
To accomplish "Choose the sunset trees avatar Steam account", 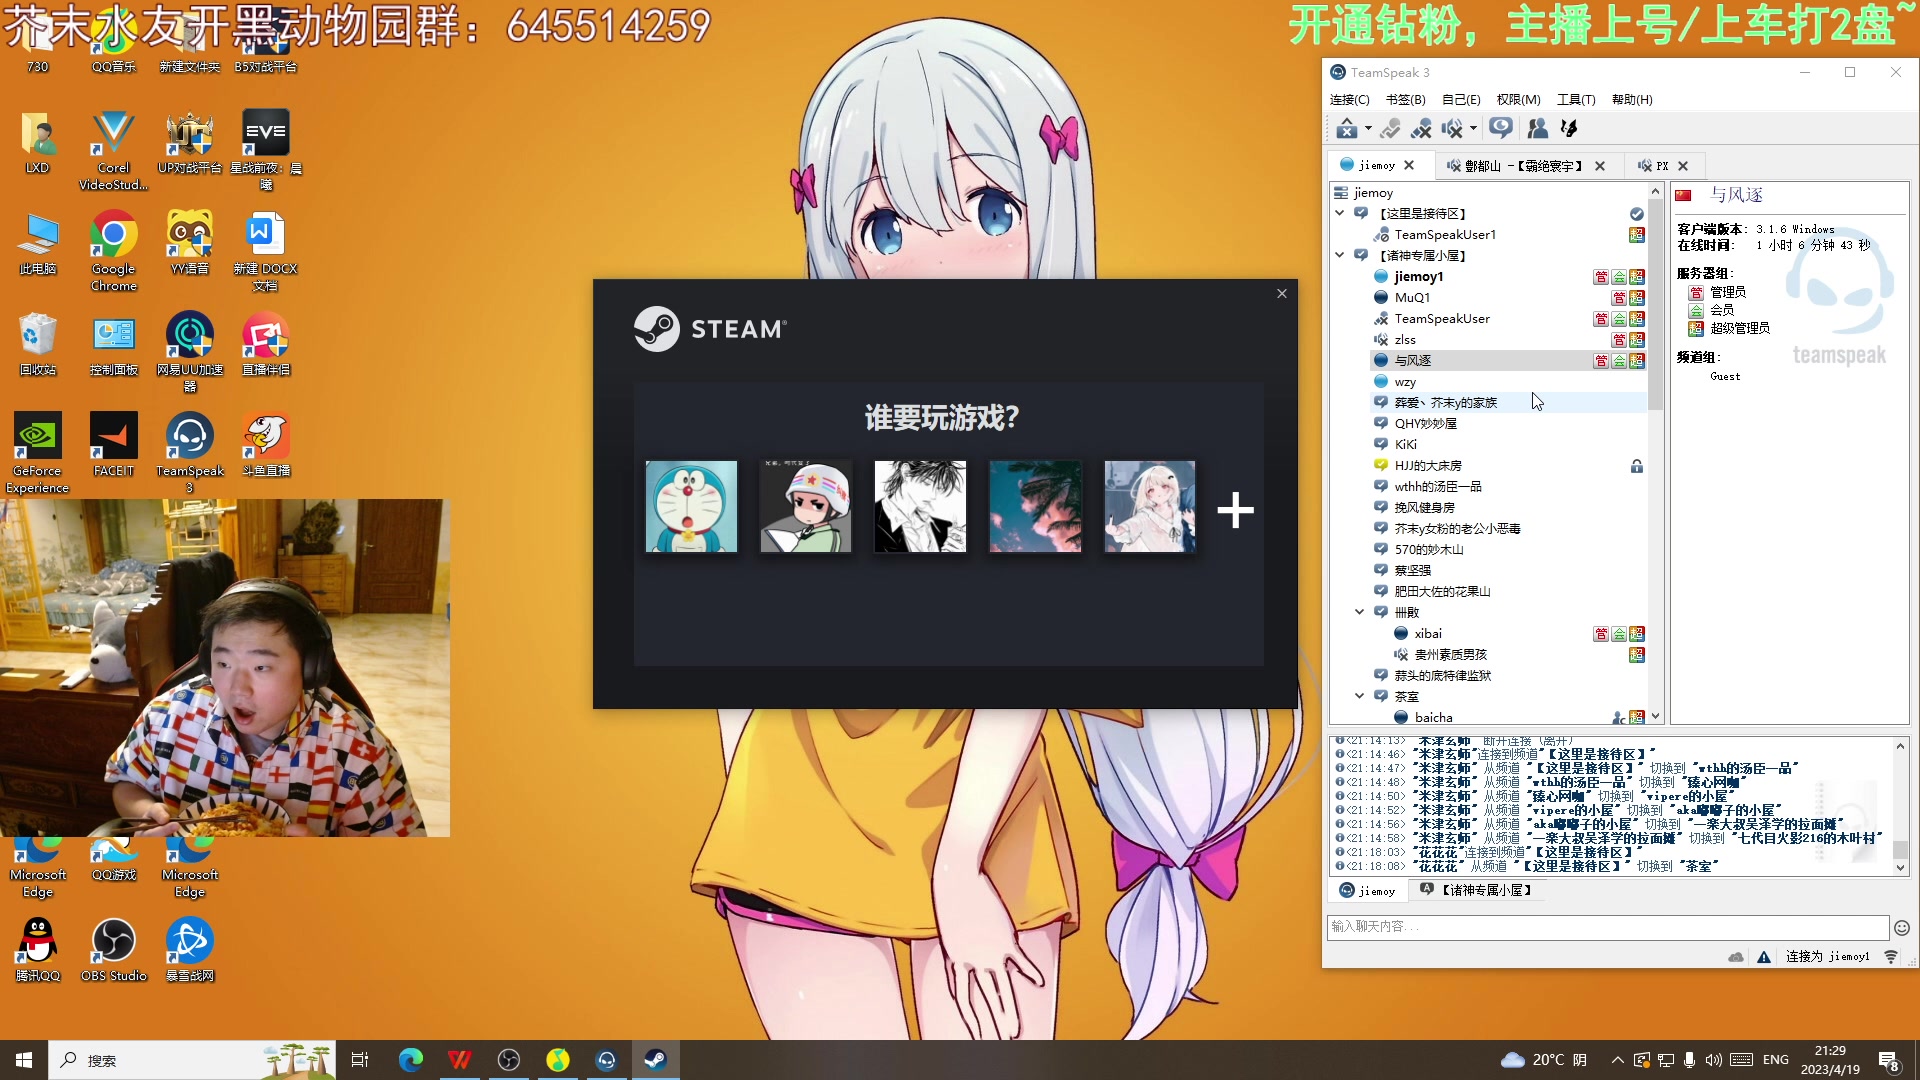I will (1035, 506).
